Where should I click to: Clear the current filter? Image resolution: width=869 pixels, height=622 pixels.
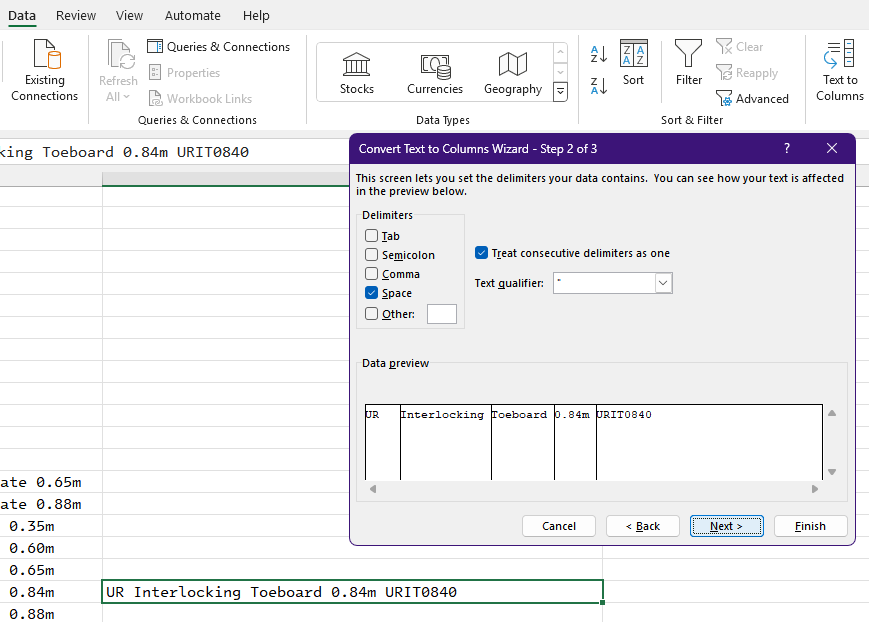pos(739,47)
